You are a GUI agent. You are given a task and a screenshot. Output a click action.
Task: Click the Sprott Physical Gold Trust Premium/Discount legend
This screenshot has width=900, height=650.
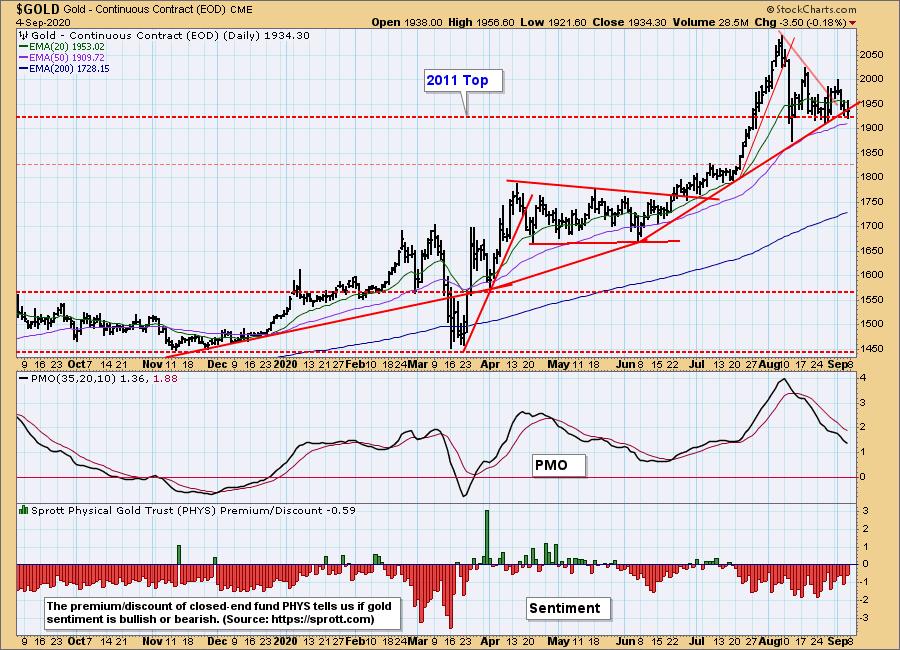(193, 510)
